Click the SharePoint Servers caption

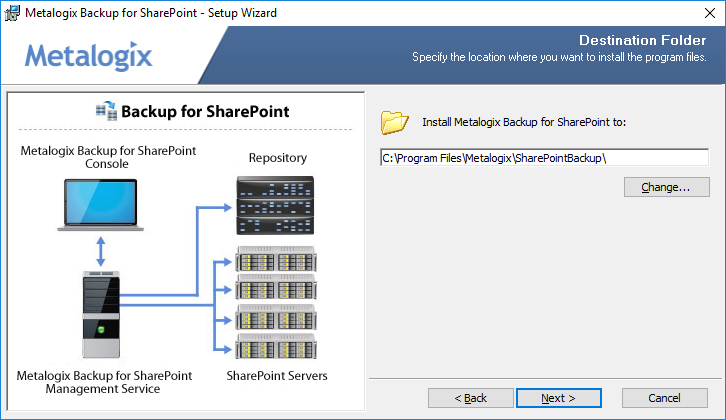[277, 376]
